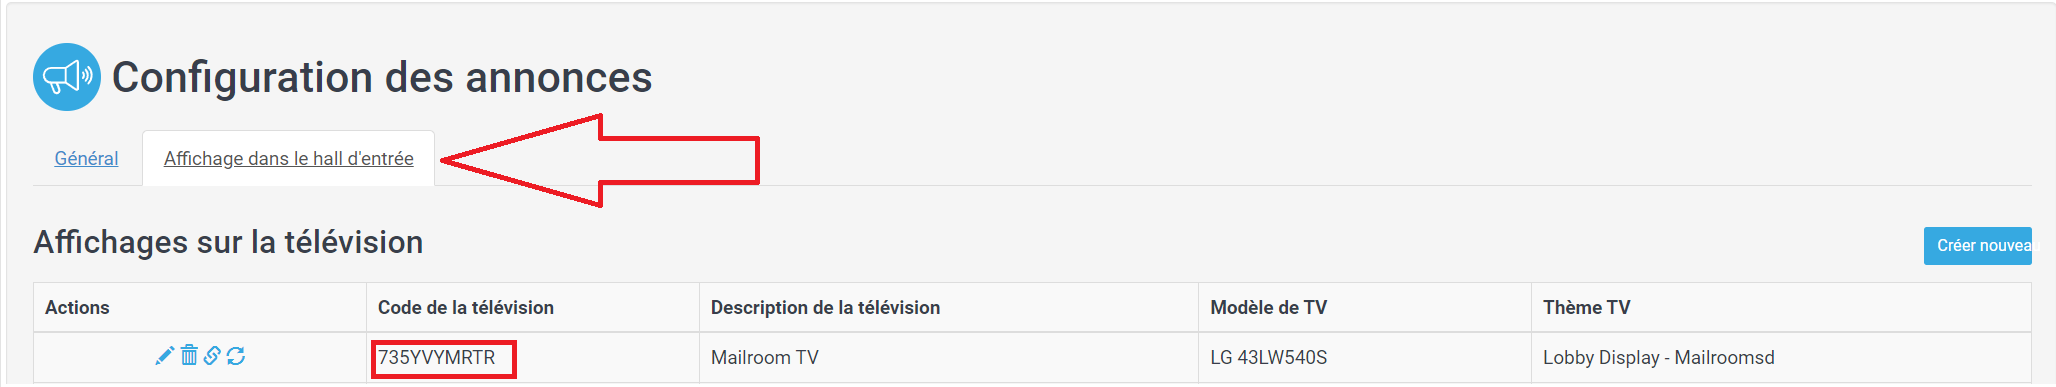2056x387 pixels.
Task: Select the Affichage dans le hall d'entrée tab
Action: 289,158
